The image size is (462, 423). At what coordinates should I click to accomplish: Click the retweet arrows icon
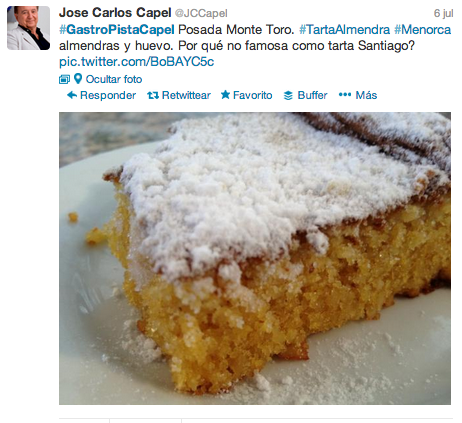[x=153, y=96]
